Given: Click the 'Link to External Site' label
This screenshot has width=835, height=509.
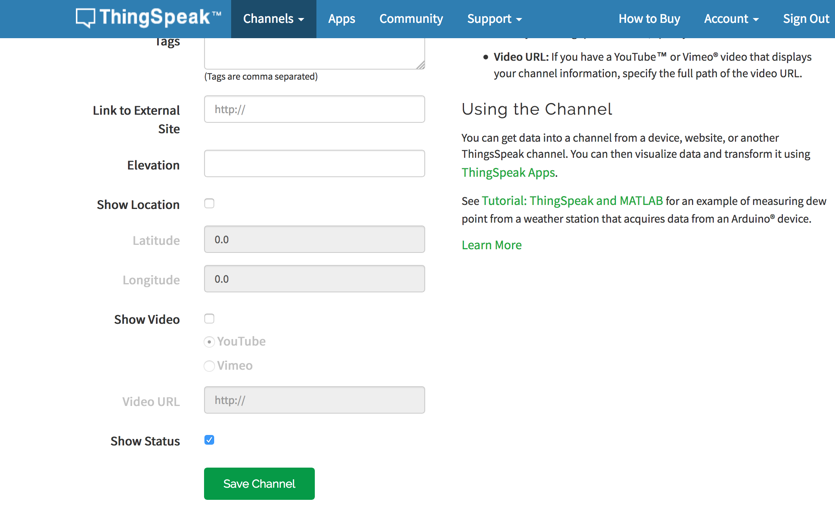Looking at the screenshot, I should pos(136,119).
